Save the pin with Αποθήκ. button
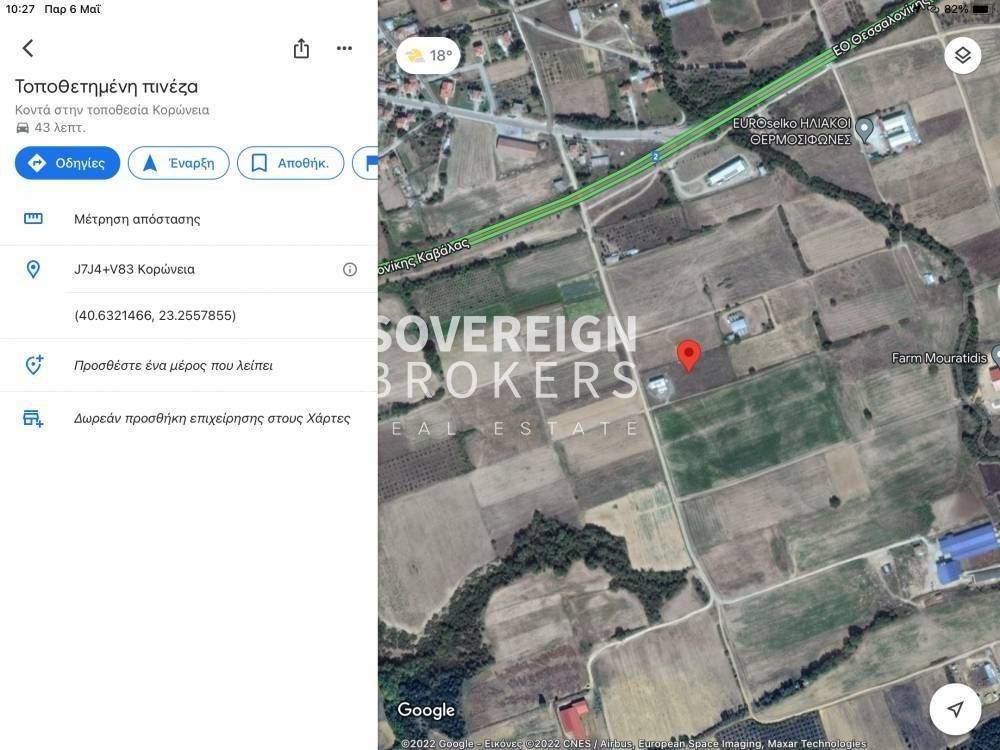 pos(291,163)
